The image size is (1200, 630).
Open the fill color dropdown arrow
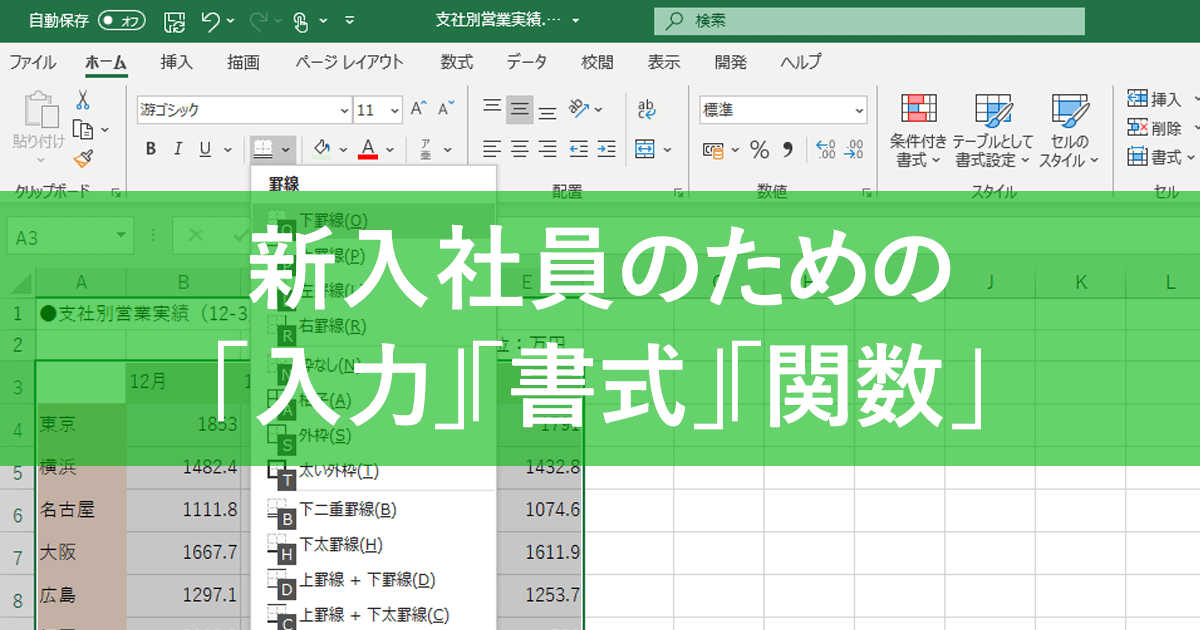pyautogui.click(x=343, y=150)
